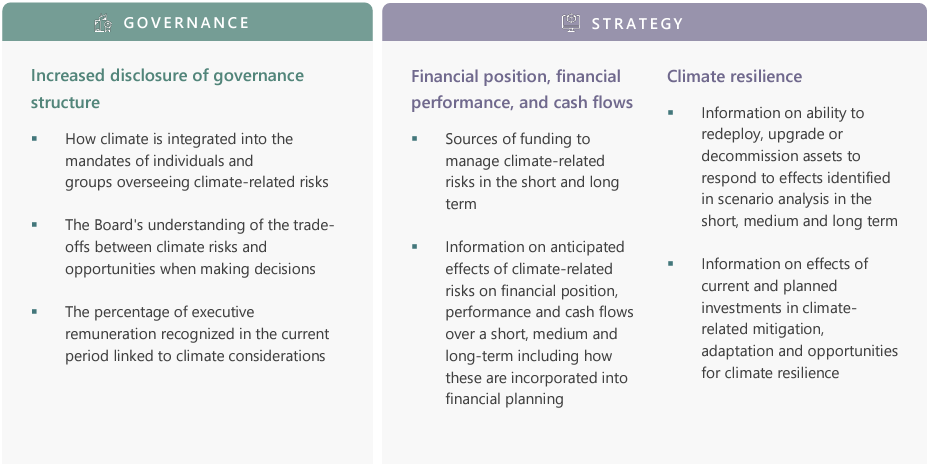
Task: Click the 'How climate is integrated' paragraph
Action: coord(197,161)
